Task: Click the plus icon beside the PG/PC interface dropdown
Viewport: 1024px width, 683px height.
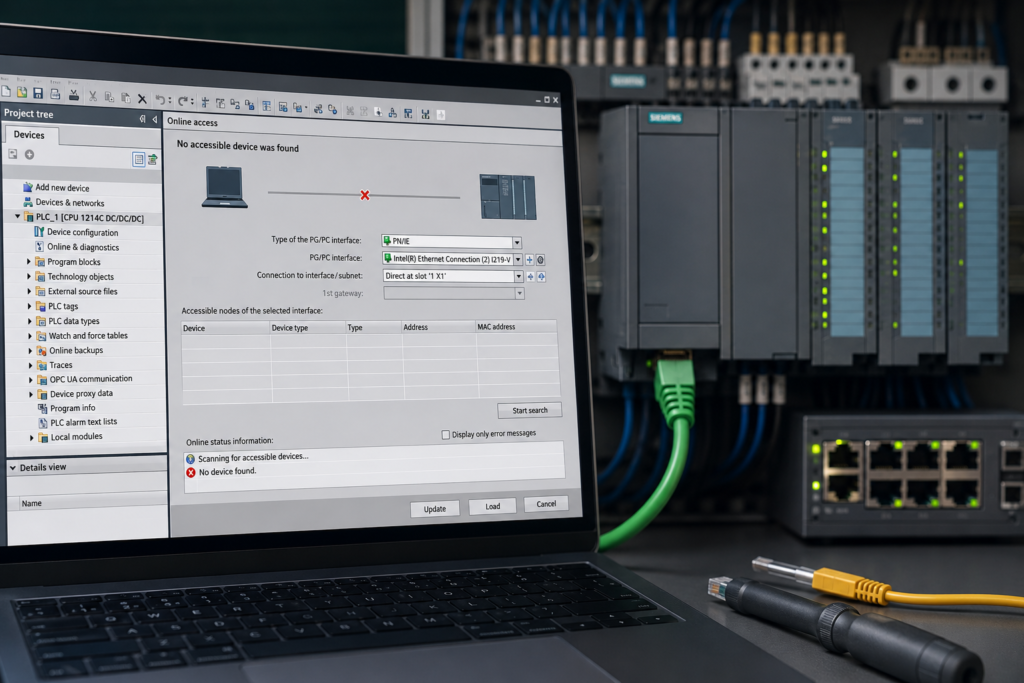Action: (x=530, y=259)
